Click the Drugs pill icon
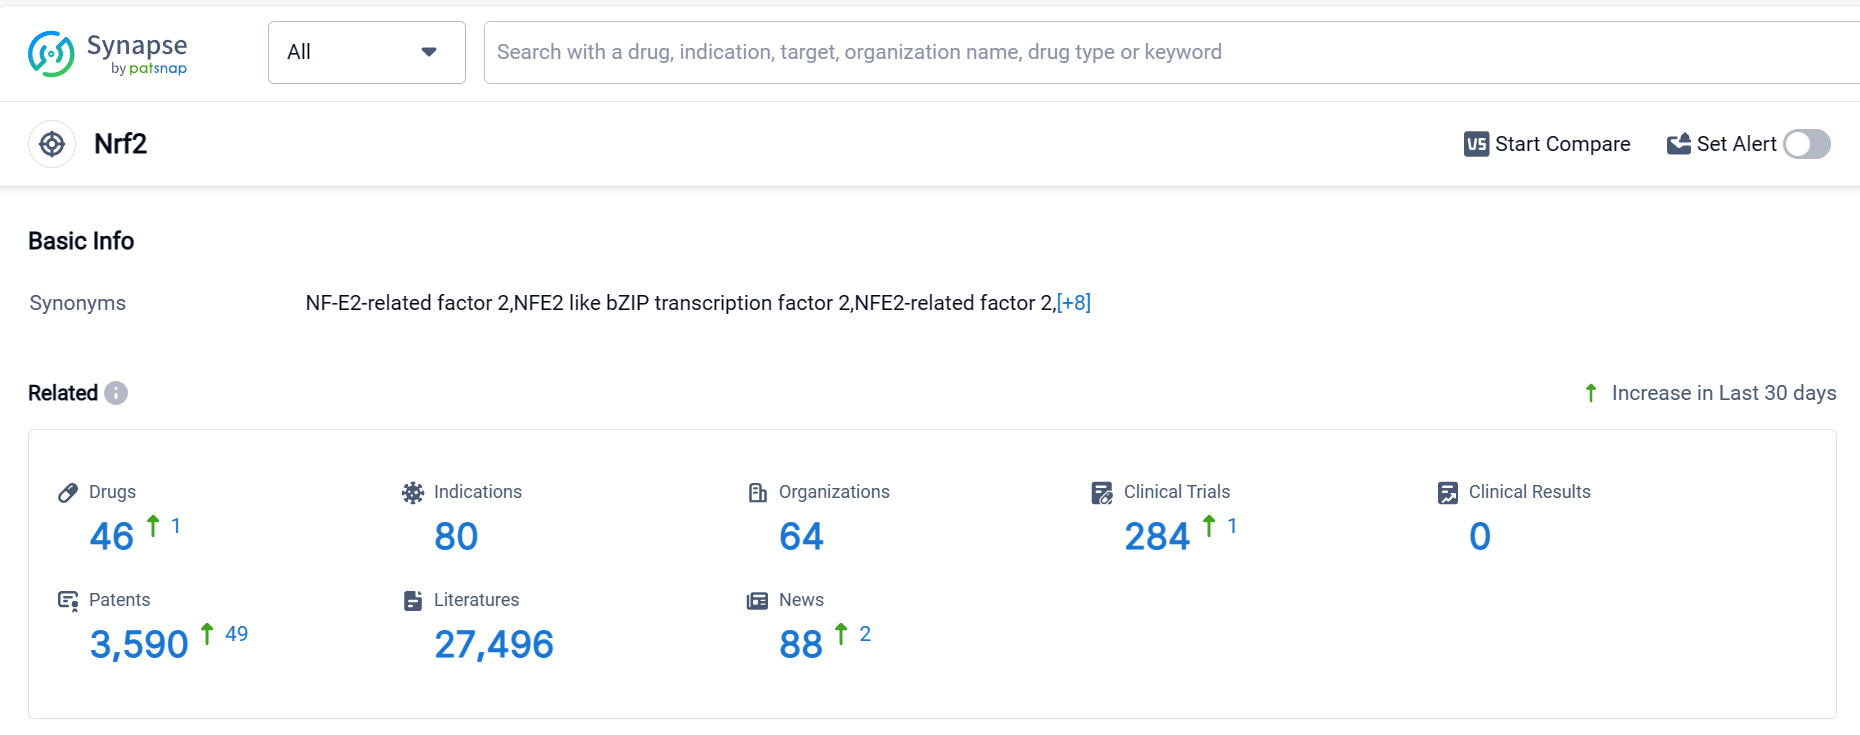This screenshot has width=1860, height=735. (68, 492)
